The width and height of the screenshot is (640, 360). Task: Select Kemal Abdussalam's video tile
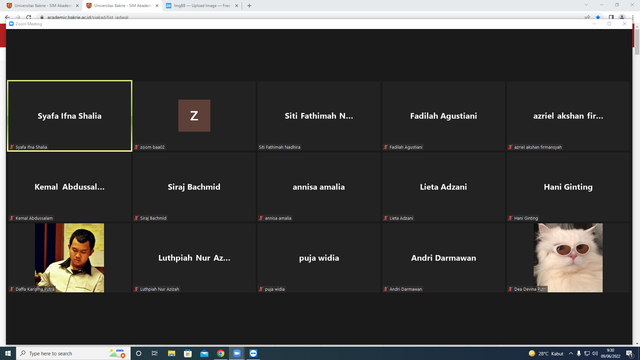69,187
